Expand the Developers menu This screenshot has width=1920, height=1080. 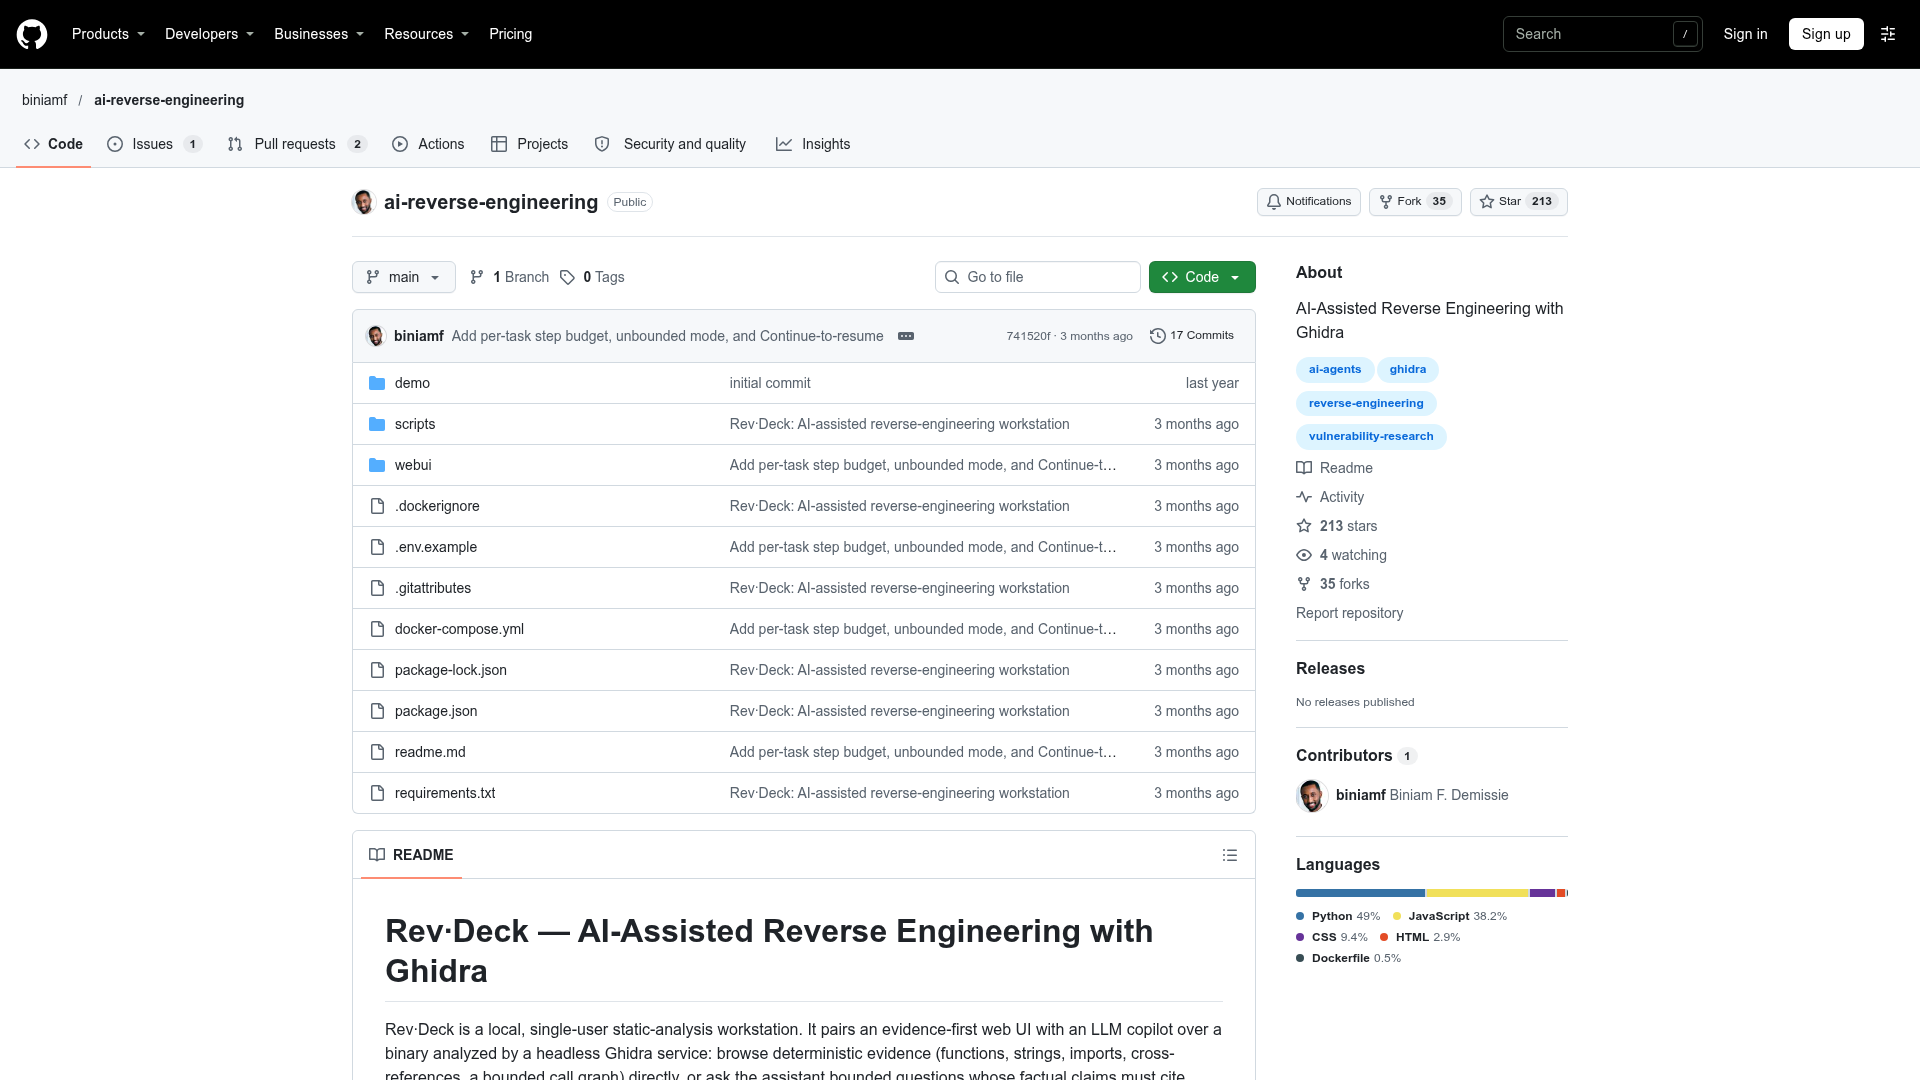point(209,34)
